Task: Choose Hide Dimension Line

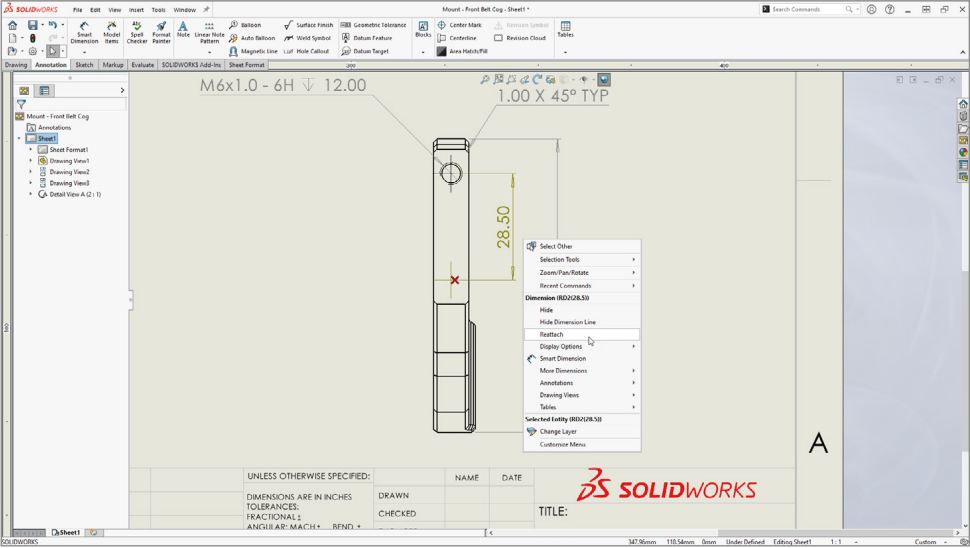Action: point(582,322)
